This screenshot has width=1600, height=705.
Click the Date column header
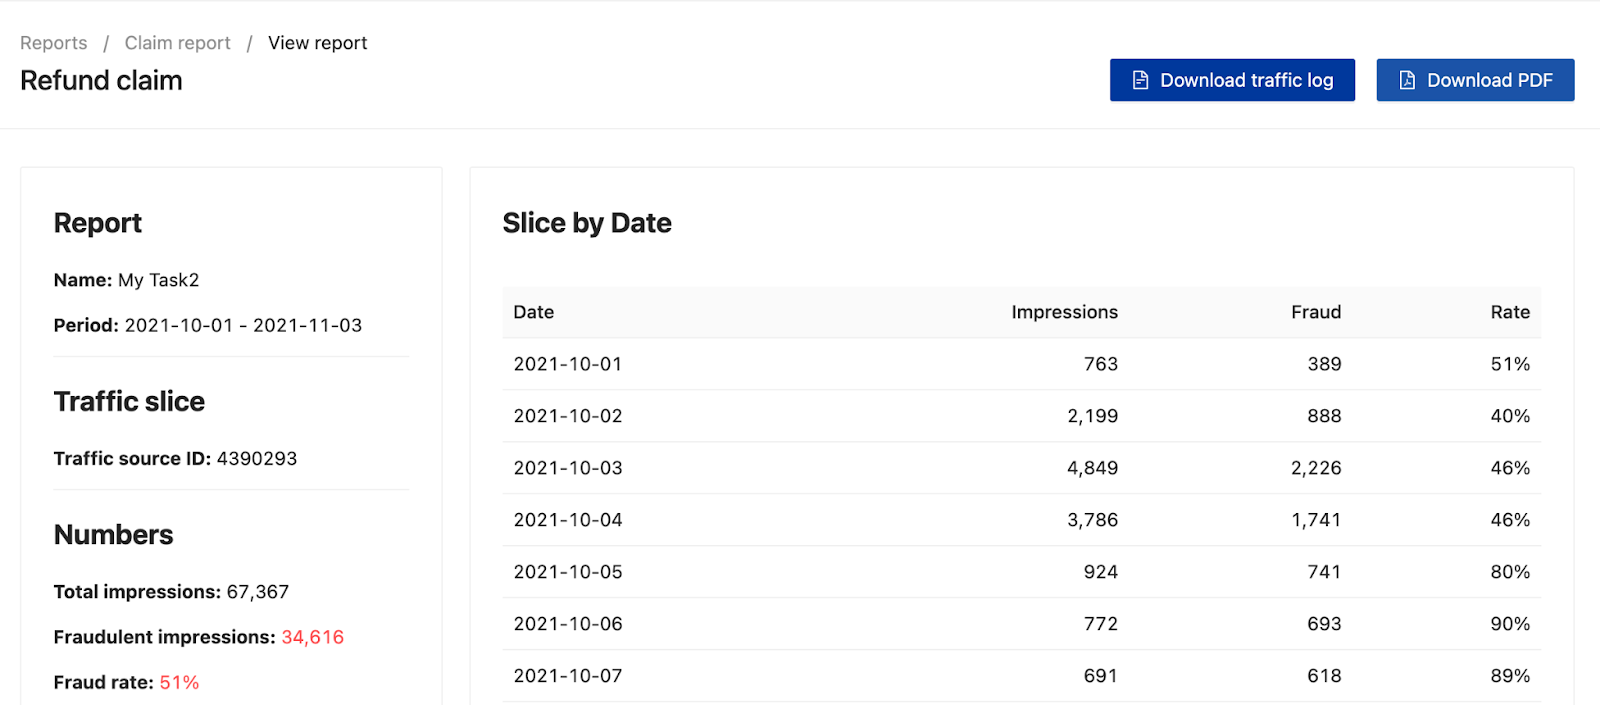click(533, 312)
